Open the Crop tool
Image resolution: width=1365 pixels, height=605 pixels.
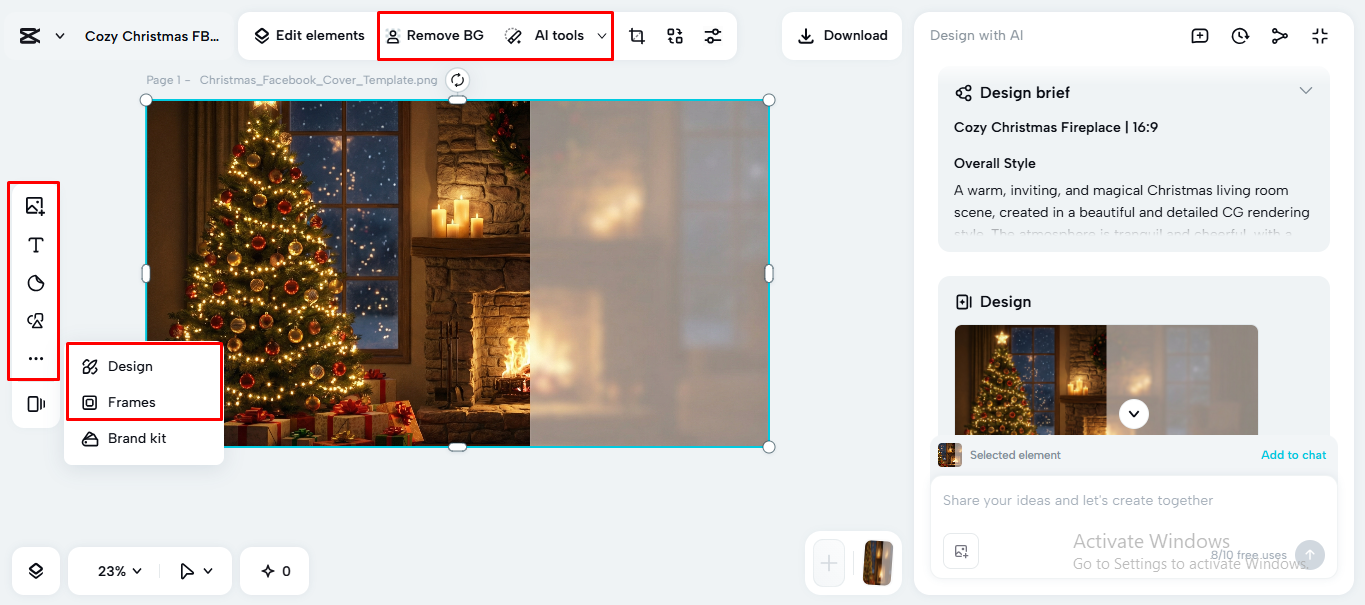point(637,35)
